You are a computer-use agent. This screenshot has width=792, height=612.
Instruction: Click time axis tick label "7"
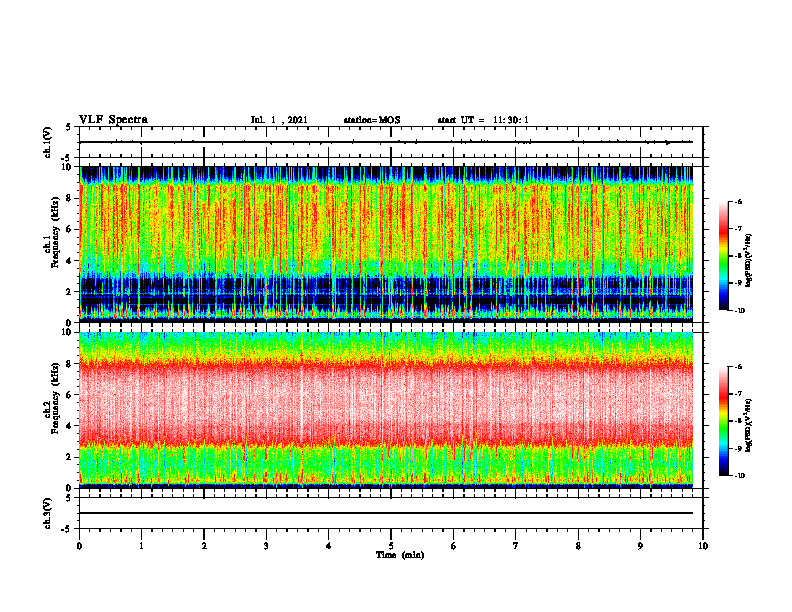tap(516, 546)
